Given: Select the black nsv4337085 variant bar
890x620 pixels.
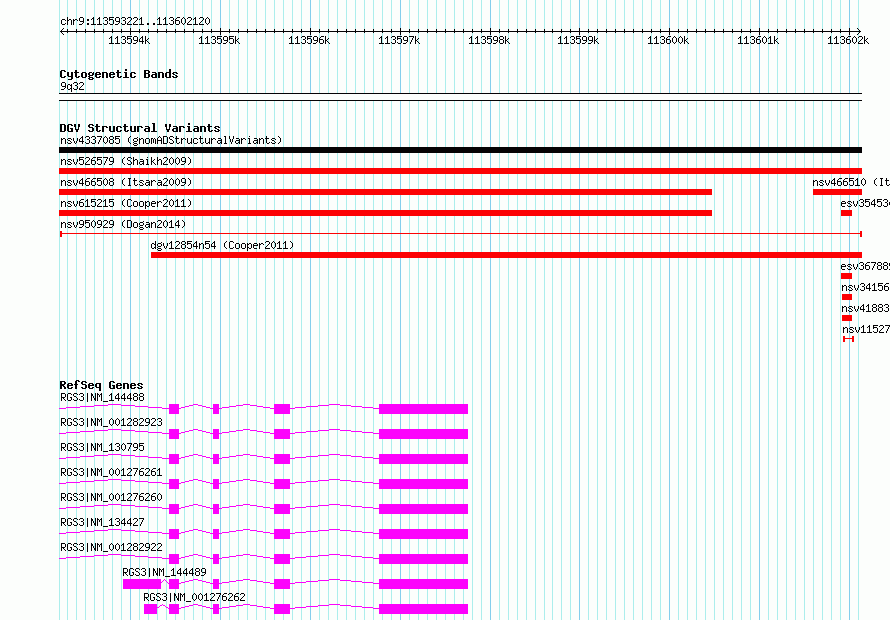Looking at the screenshot, I should click(x=460, y=150).
